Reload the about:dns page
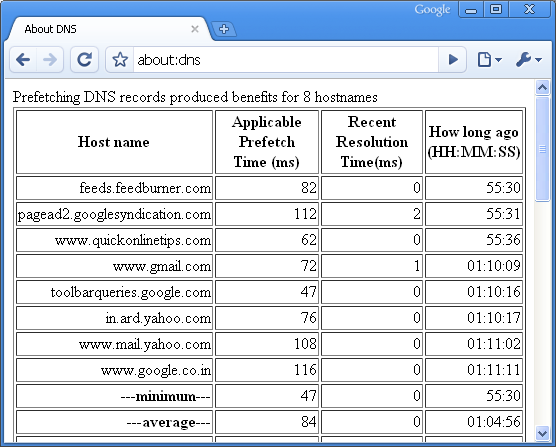The height and width of the screenshot is (447, 556). click(84, 60)
